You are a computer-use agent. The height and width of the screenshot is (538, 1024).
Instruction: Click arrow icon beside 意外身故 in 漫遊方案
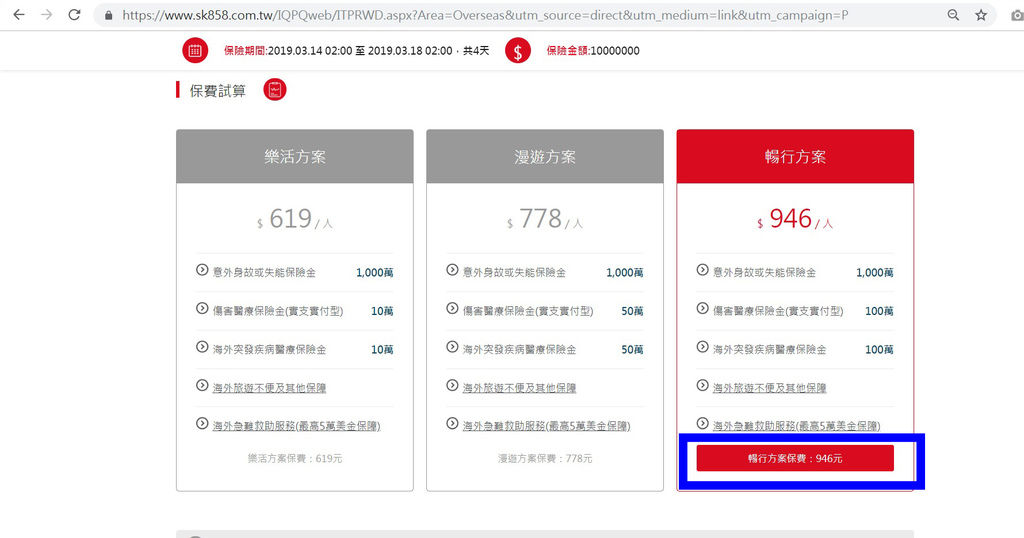(452, 270)
